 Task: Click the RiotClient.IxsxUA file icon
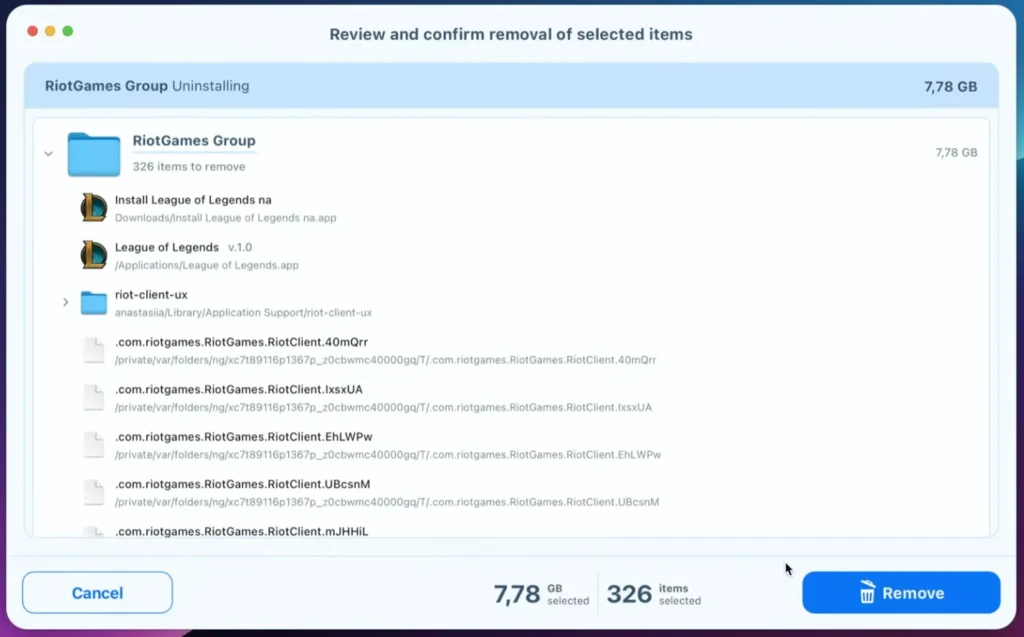pyautogui.click(x=94, y=398)
